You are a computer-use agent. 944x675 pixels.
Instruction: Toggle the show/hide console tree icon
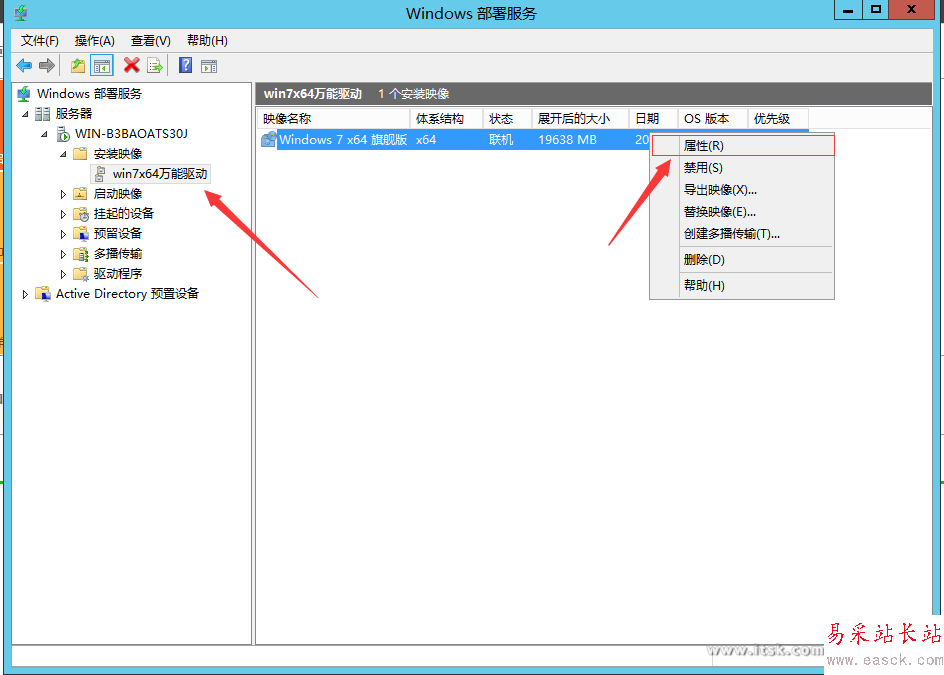[x=102, y=66]
